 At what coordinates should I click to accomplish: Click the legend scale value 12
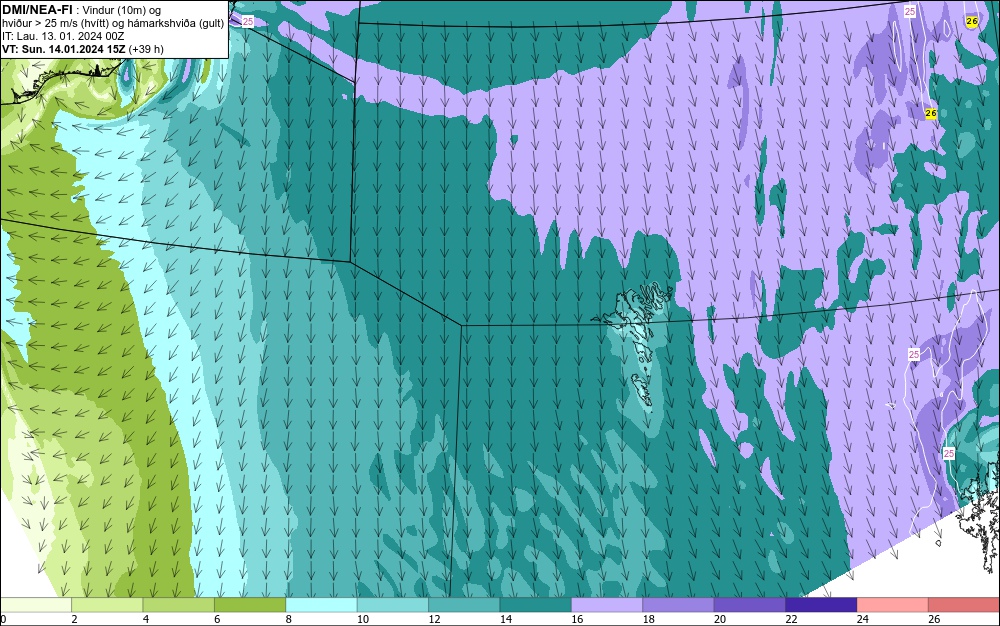[434, 619]
